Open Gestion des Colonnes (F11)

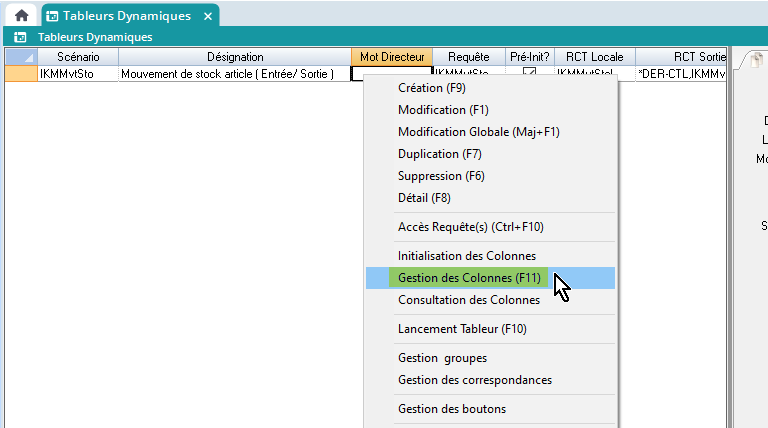(x=468, y=277)
